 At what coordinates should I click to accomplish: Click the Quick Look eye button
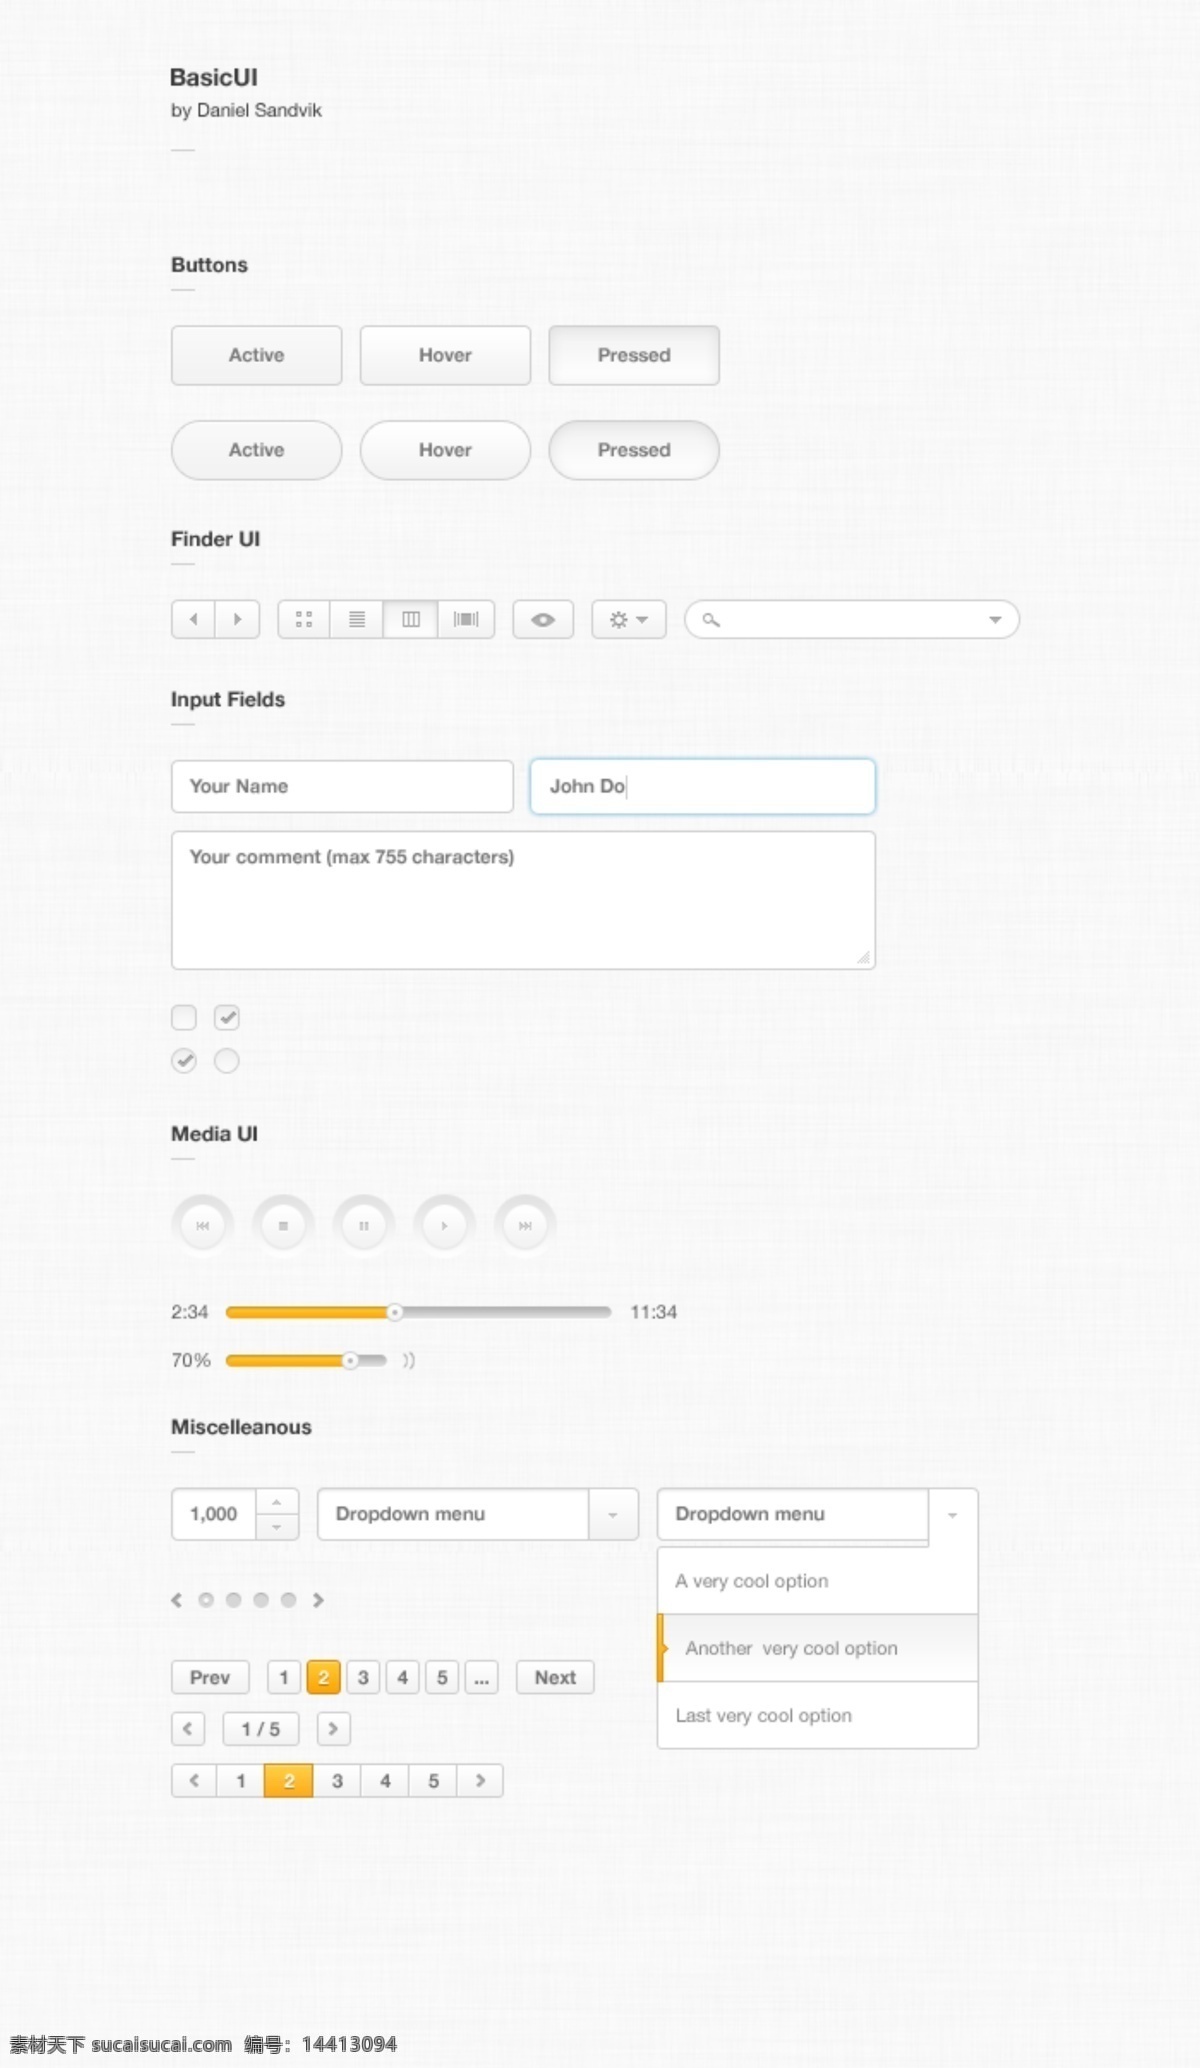pyautogui.click(x=543, y=620)
